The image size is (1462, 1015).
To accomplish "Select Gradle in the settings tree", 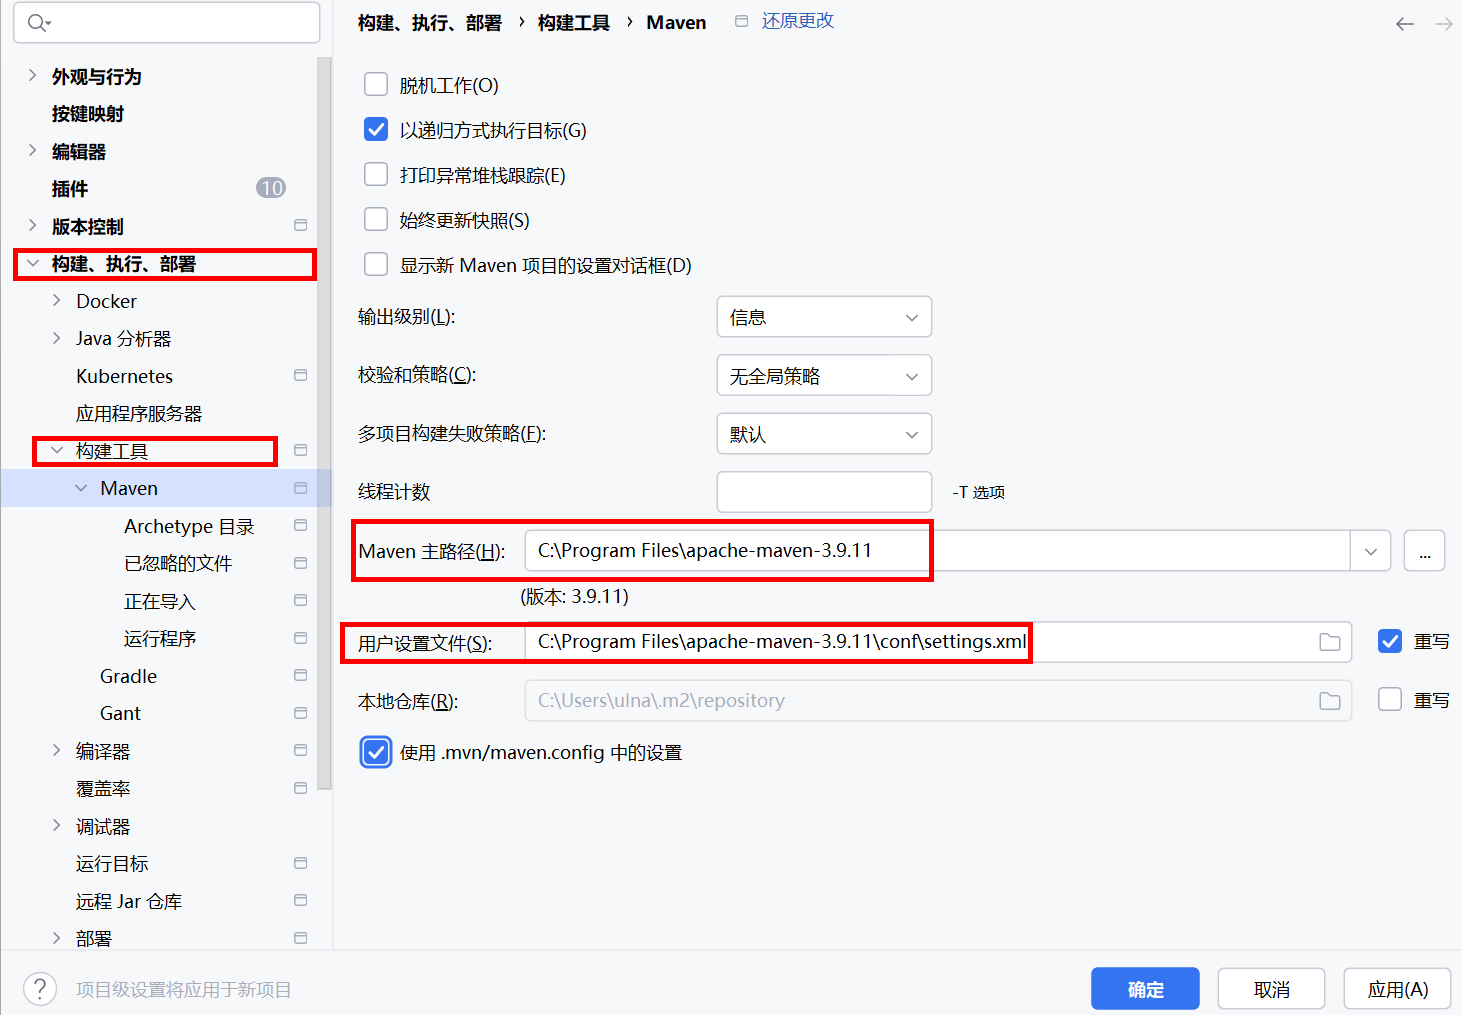I will pos(128,676).
